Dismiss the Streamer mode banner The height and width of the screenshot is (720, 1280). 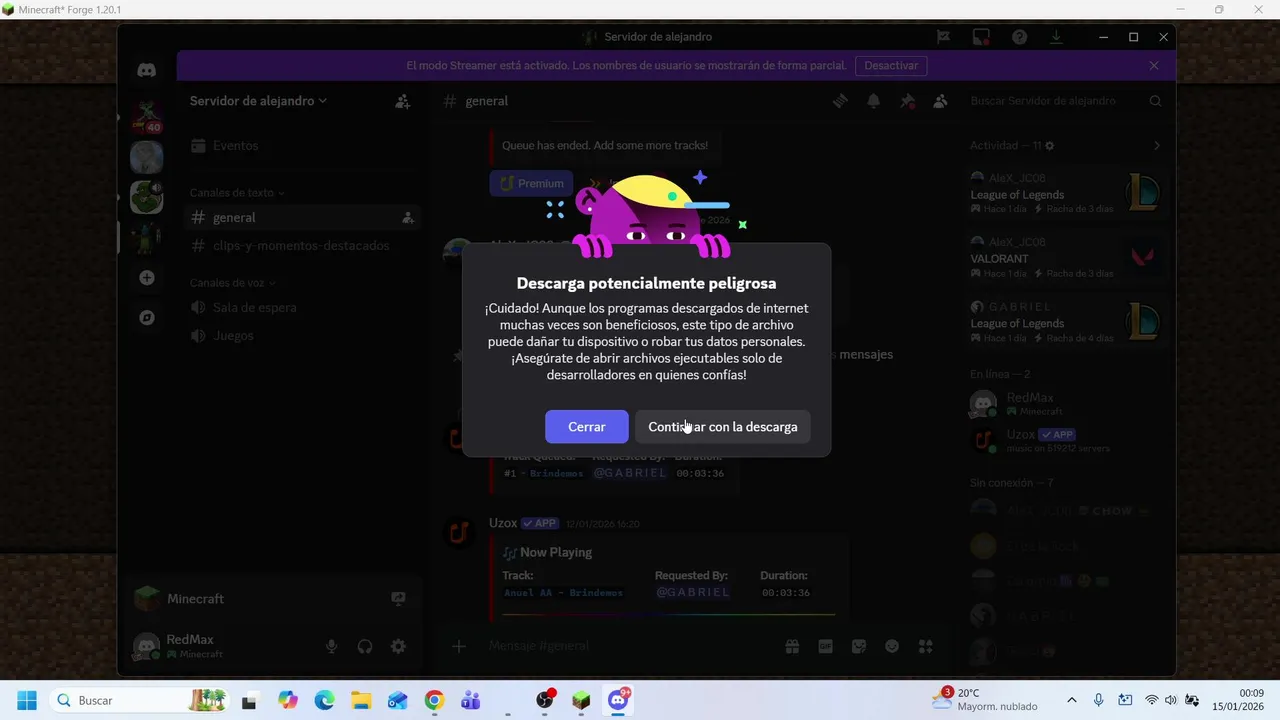coord(1154,66)
